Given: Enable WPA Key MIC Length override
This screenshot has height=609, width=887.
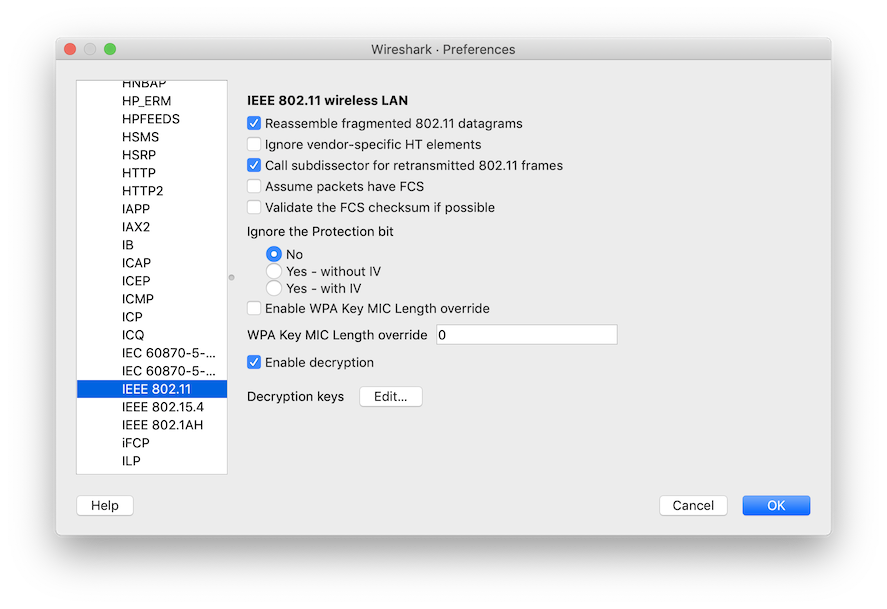Looking at the screenshot, I should click(254, 308).
